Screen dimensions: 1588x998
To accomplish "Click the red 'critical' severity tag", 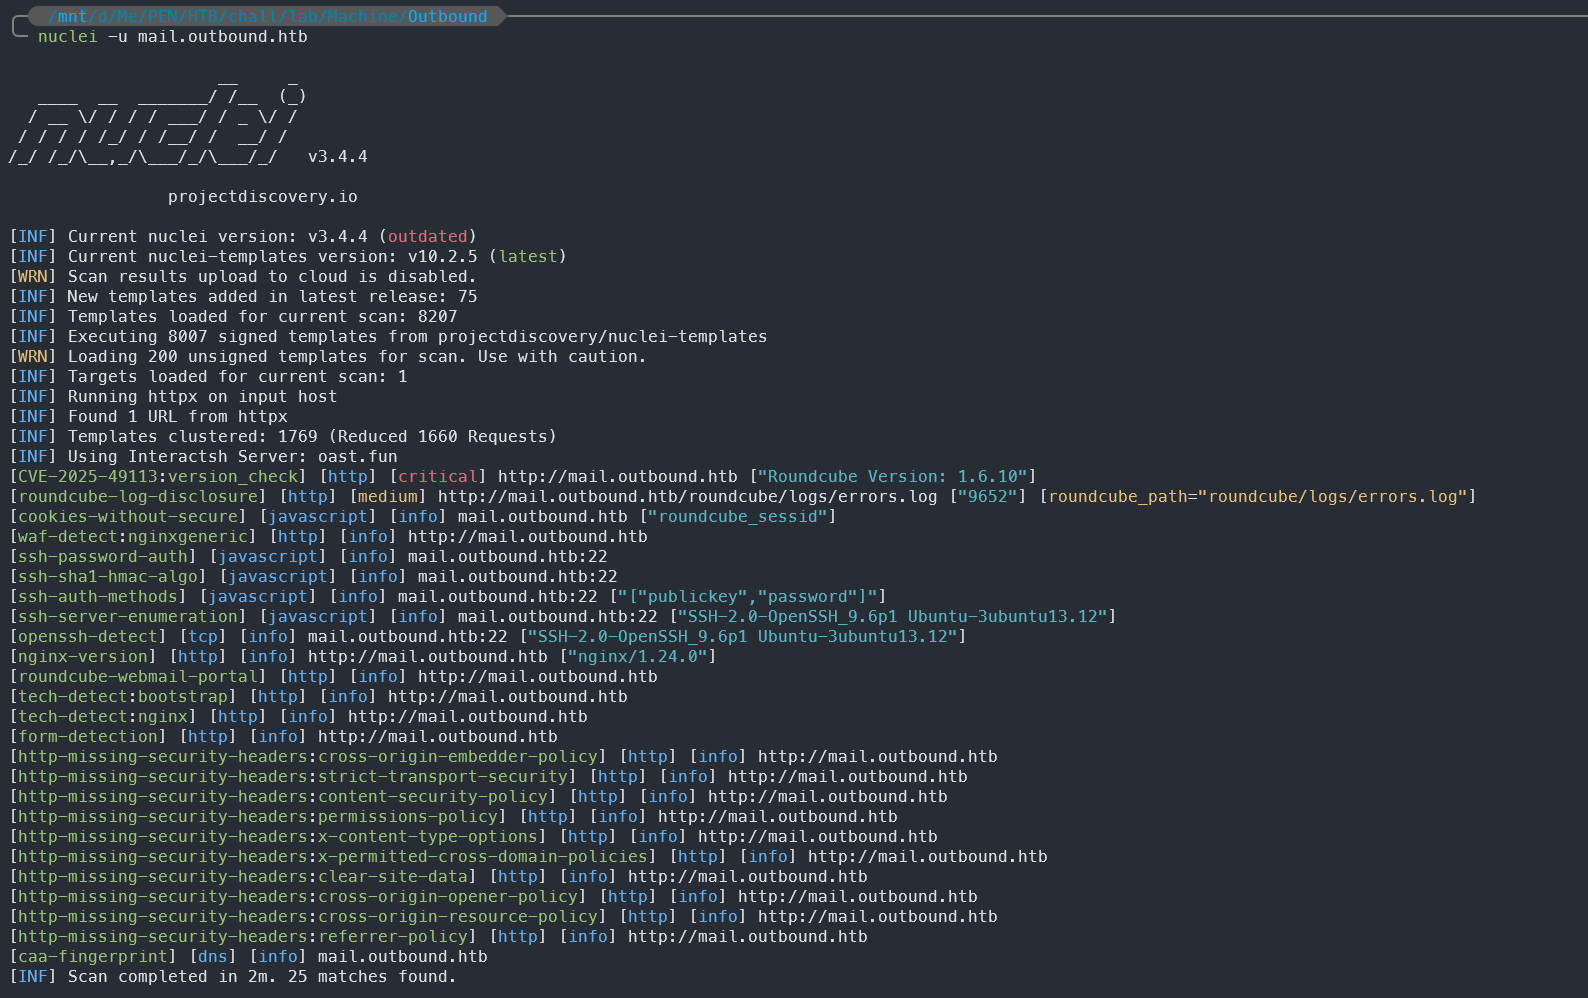I will [x=438, y=477].
